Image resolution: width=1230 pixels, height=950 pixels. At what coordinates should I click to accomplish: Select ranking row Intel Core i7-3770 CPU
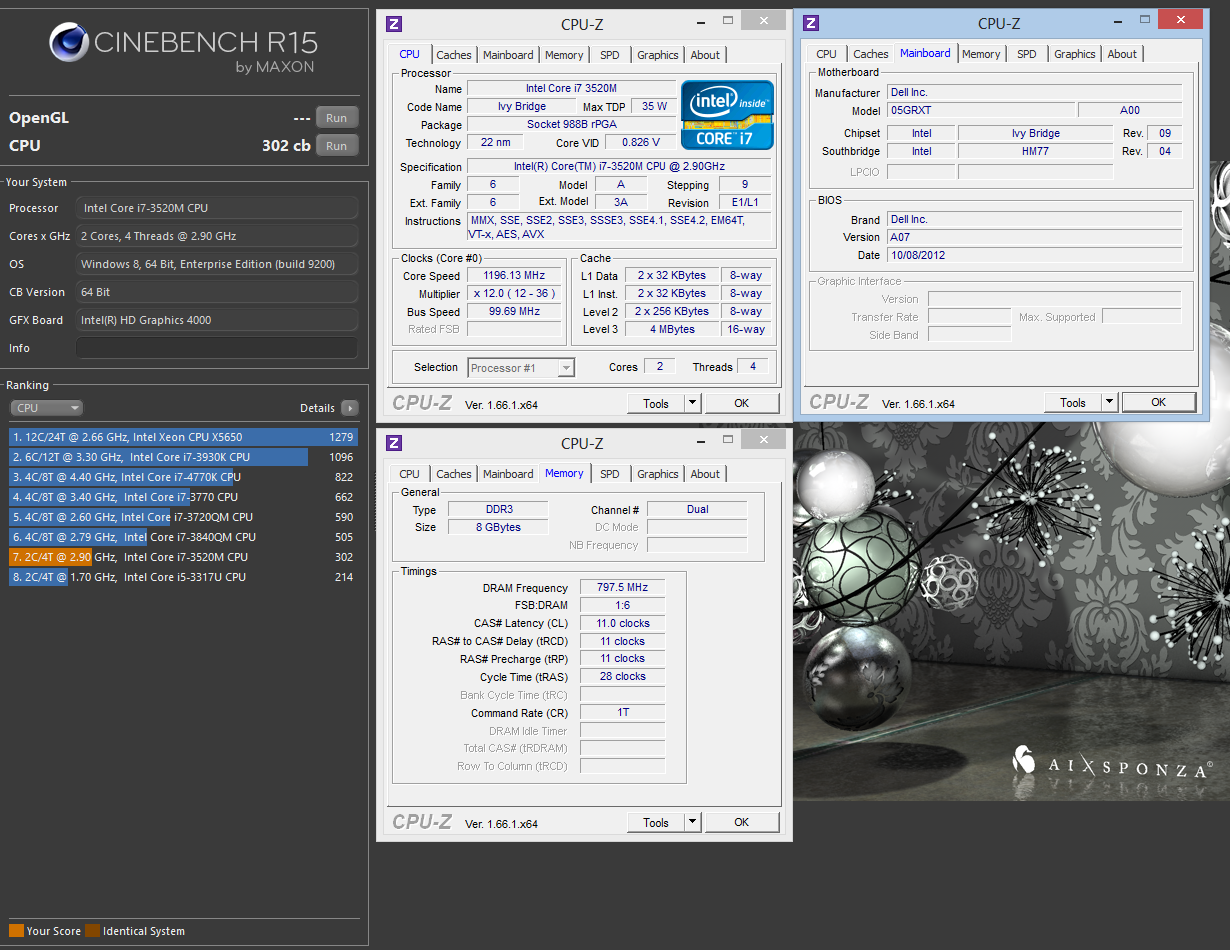click(183, 497)
